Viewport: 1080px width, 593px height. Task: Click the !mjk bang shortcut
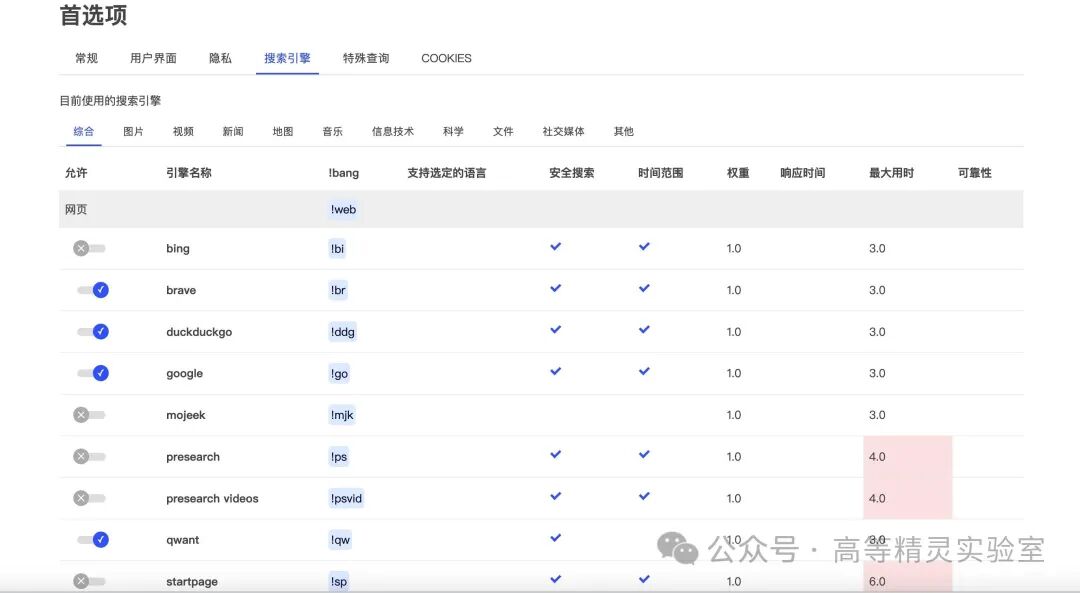point(342,415)
